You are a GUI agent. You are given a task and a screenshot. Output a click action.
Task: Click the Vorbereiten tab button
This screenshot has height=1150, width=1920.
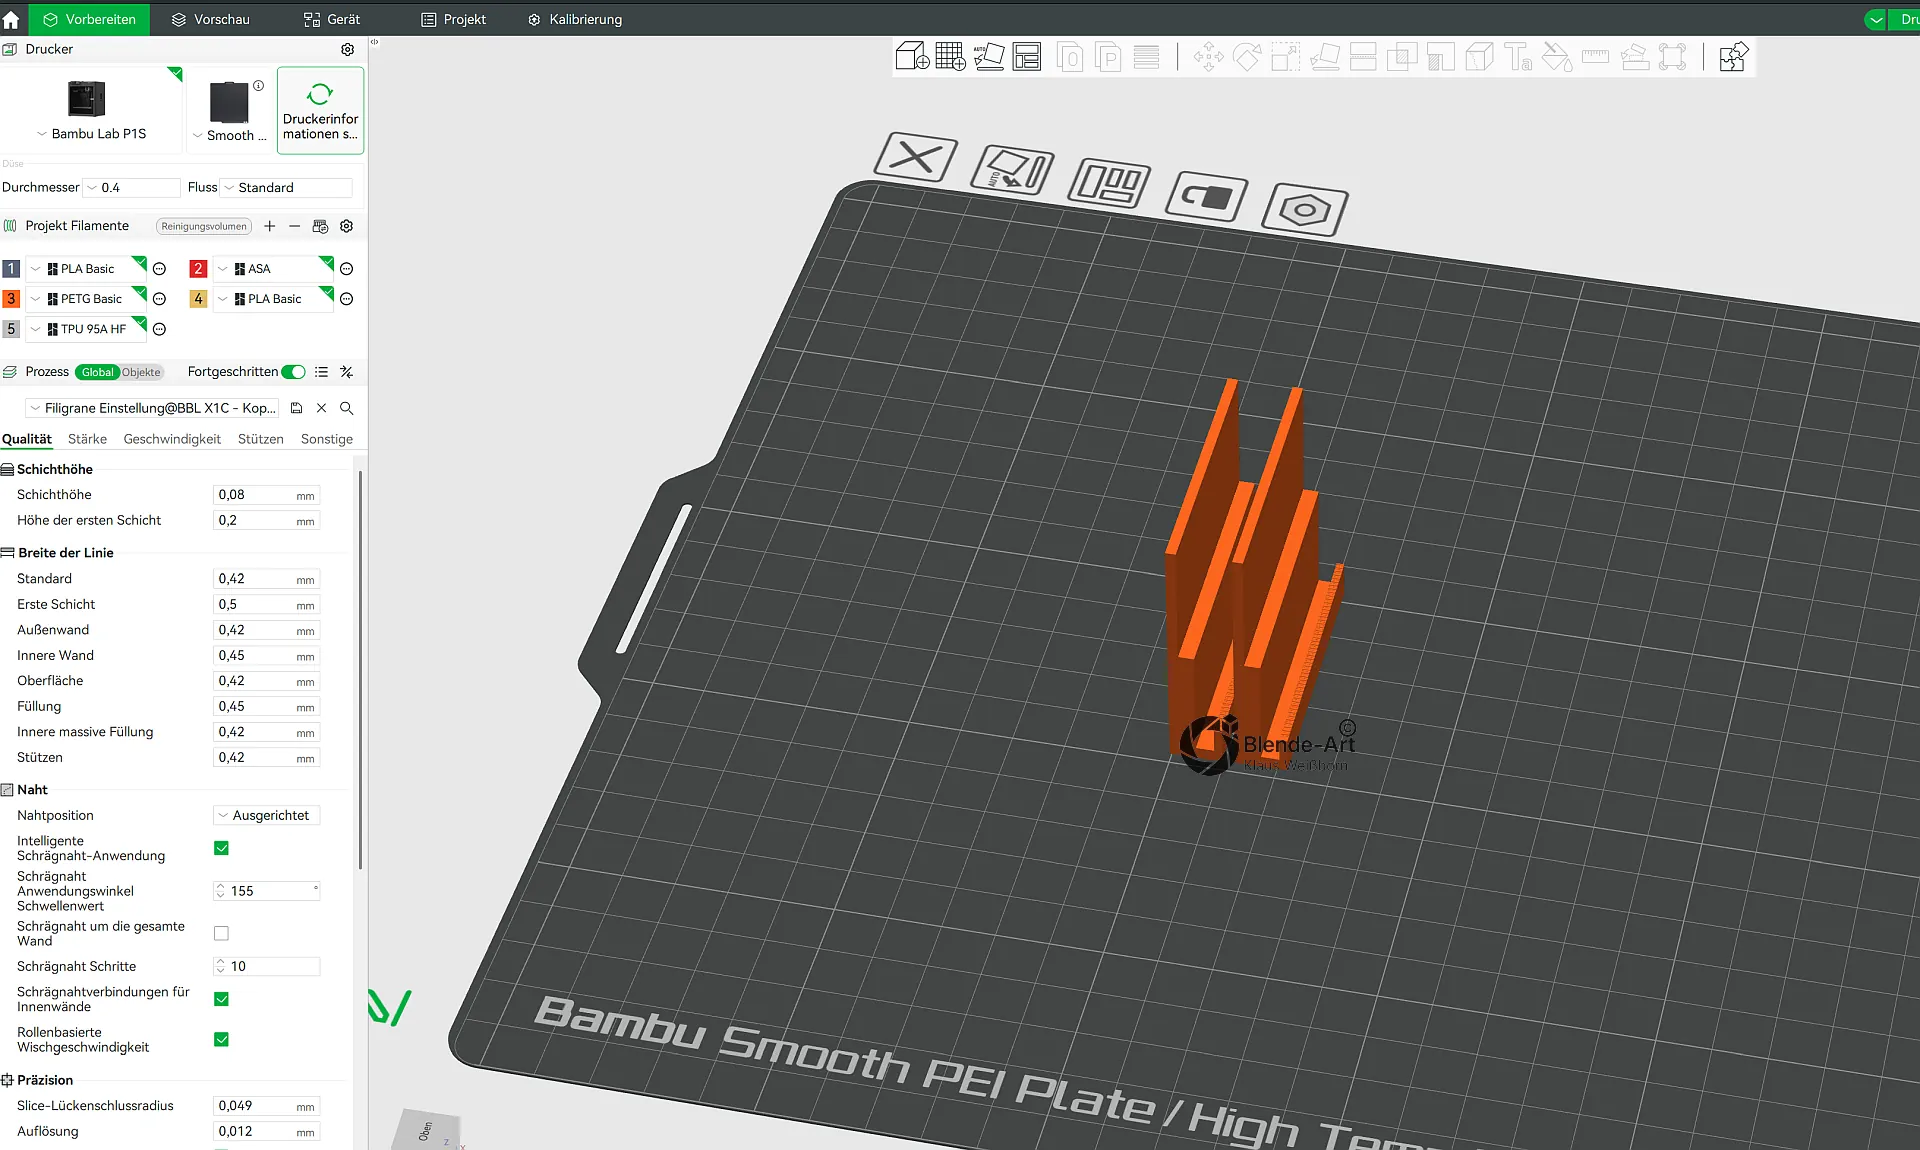tap(90, 19)
